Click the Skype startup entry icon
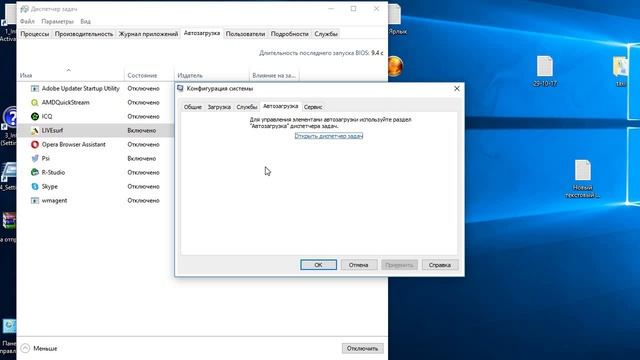Viewport: 640px width, 360px height. coord(35,187)
